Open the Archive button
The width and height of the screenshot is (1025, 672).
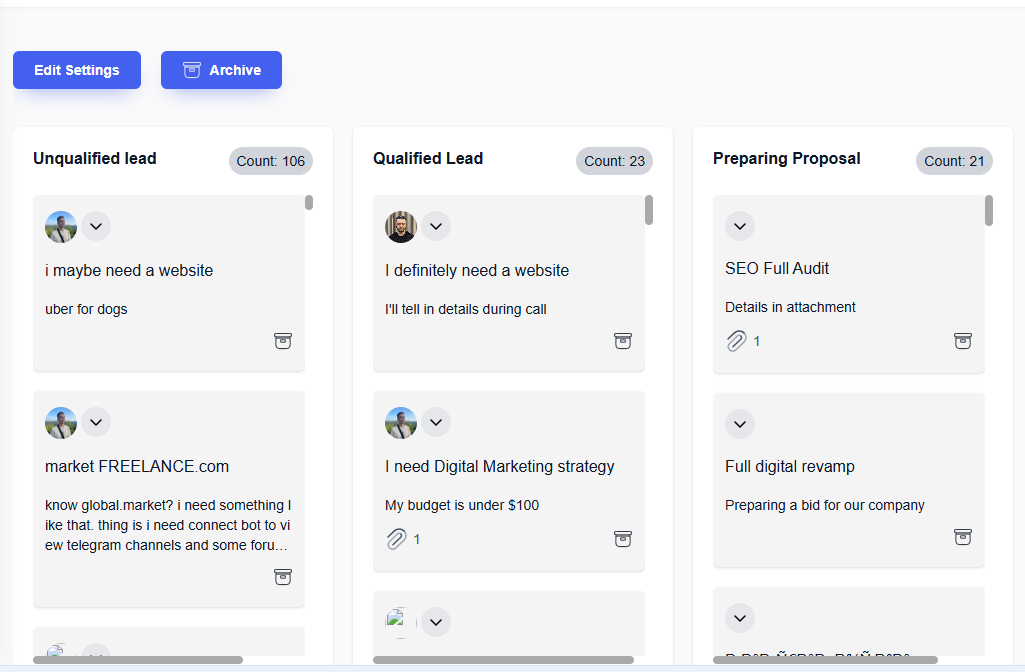click(221, 70)
